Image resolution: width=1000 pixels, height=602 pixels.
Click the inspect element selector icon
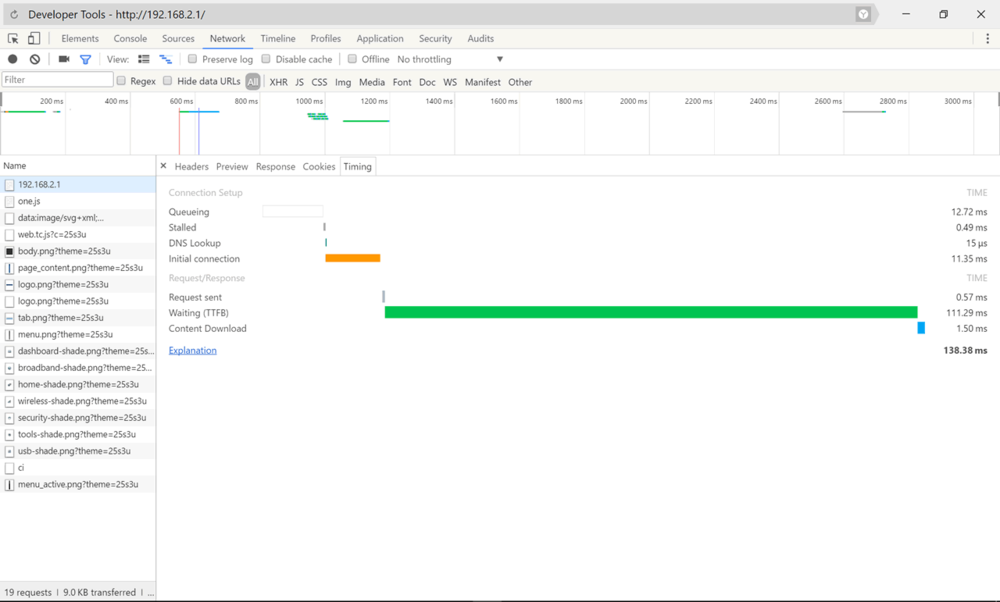click(x=13, y=39)
